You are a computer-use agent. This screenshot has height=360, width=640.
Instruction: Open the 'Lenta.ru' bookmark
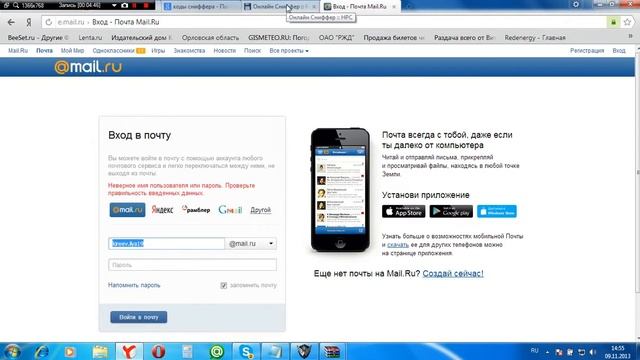(90, 38)
